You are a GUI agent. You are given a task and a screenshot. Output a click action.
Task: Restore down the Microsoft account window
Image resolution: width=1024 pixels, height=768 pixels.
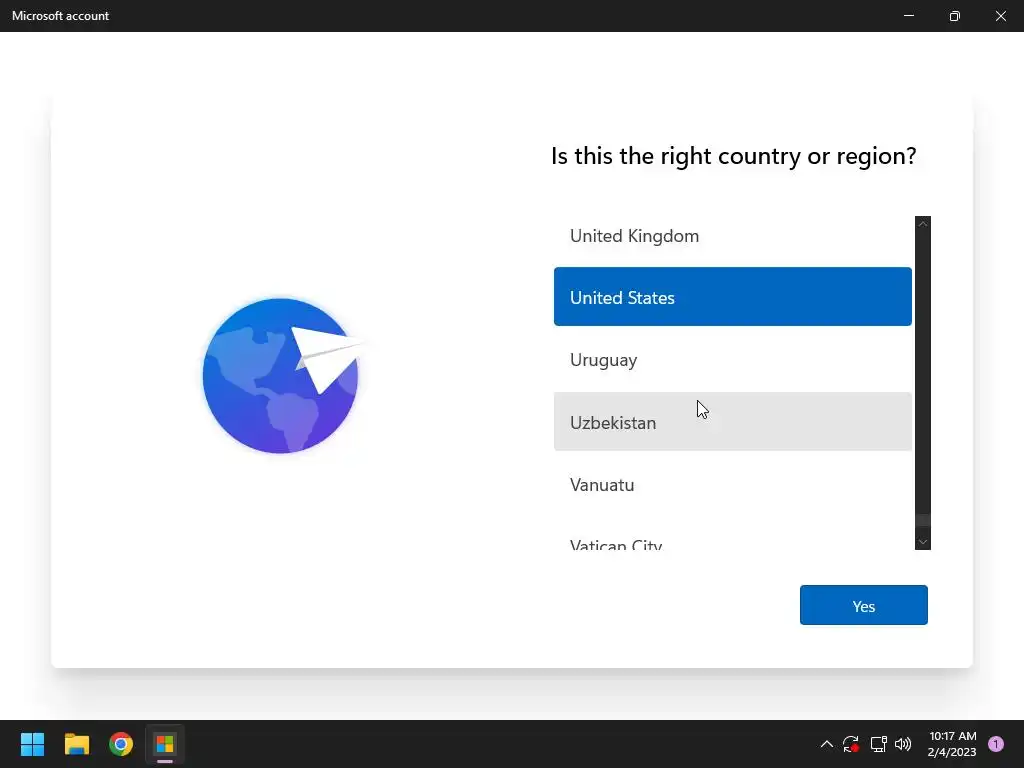[x=954, y=16]
